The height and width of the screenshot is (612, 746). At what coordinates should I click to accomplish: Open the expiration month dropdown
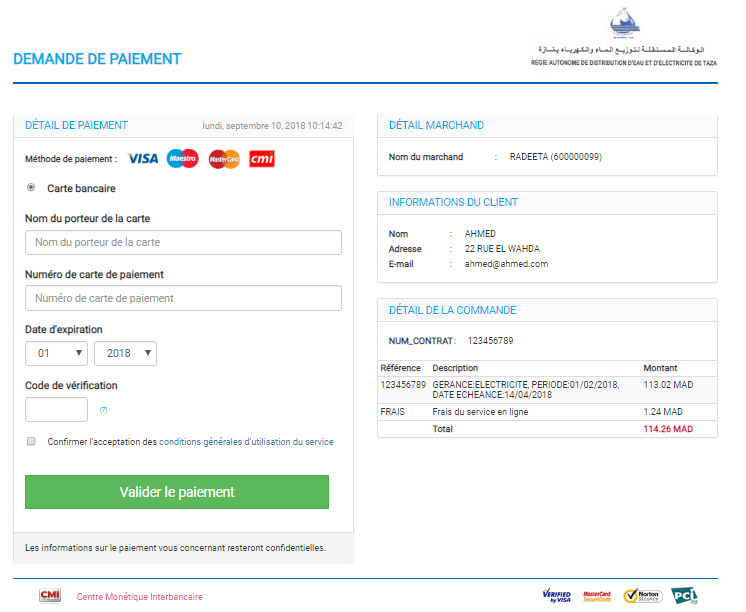pyautogui.click(x=56, y=353)
